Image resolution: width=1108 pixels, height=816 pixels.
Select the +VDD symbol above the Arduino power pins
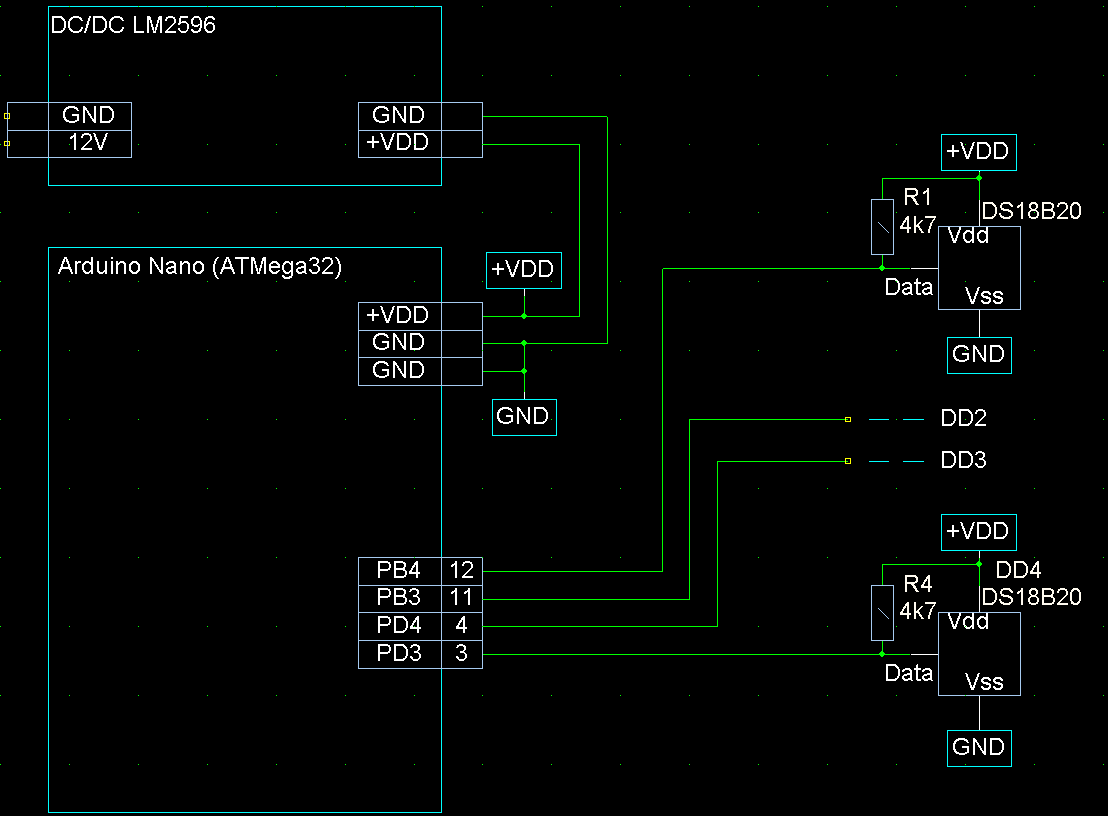tap(524, 271)
